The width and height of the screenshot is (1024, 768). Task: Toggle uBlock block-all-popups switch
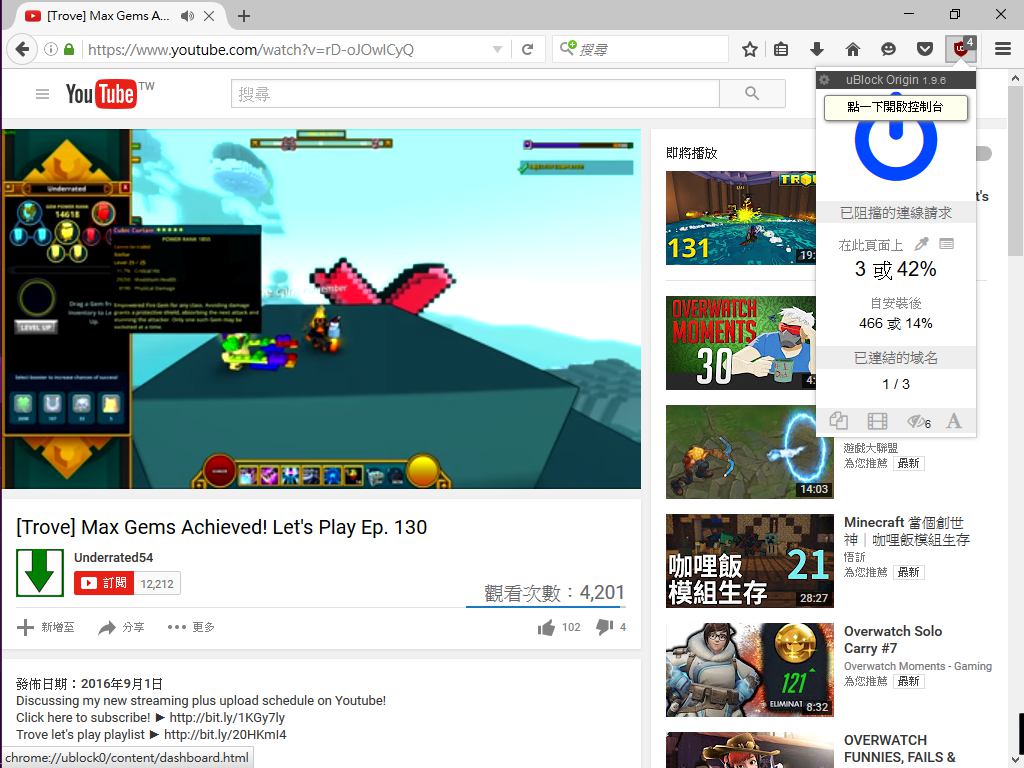(839, 421)
